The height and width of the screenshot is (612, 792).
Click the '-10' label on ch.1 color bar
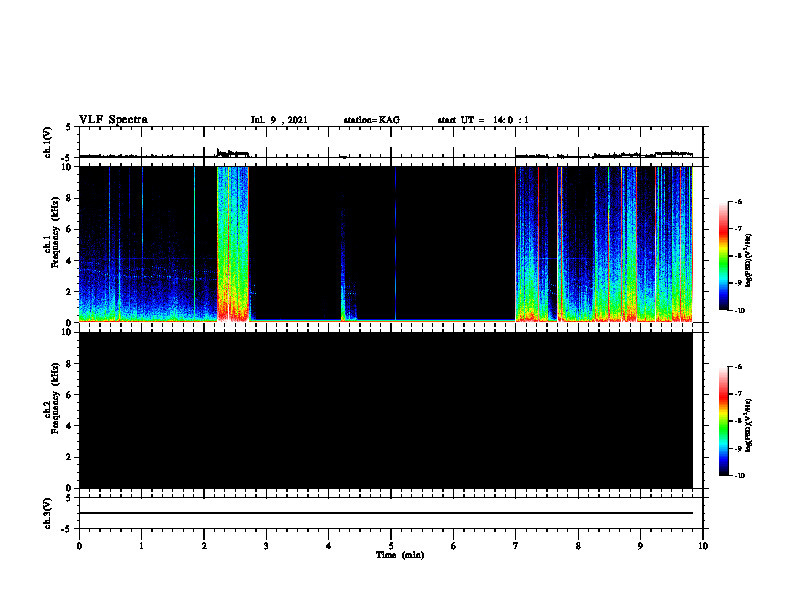[739, 311]
